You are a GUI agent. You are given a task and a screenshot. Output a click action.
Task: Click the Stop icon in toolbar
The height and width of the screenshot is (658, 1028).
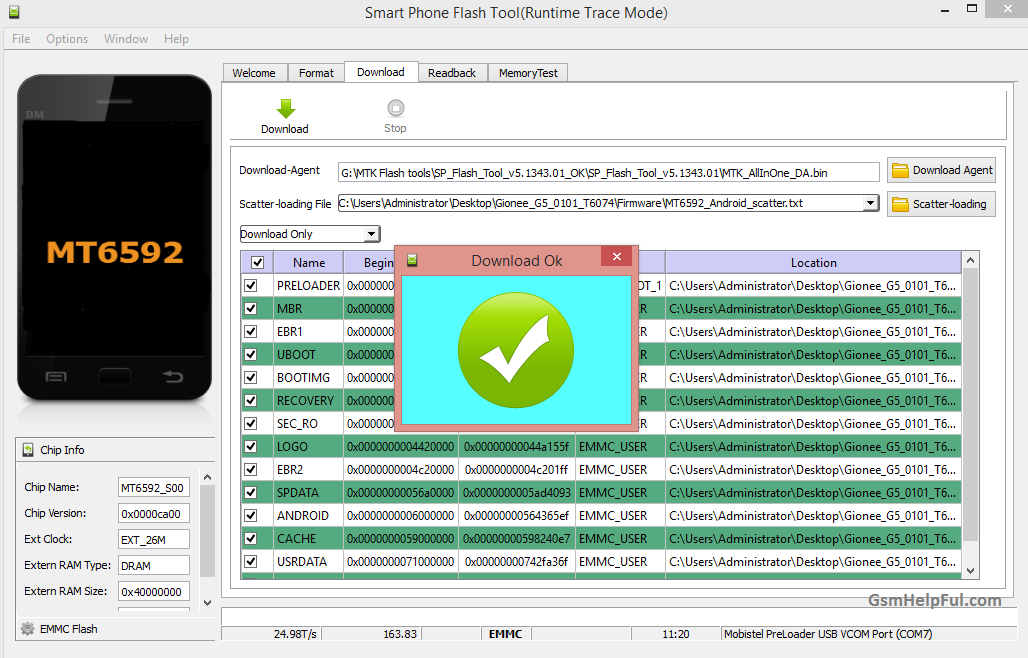(x=395, y=107)
